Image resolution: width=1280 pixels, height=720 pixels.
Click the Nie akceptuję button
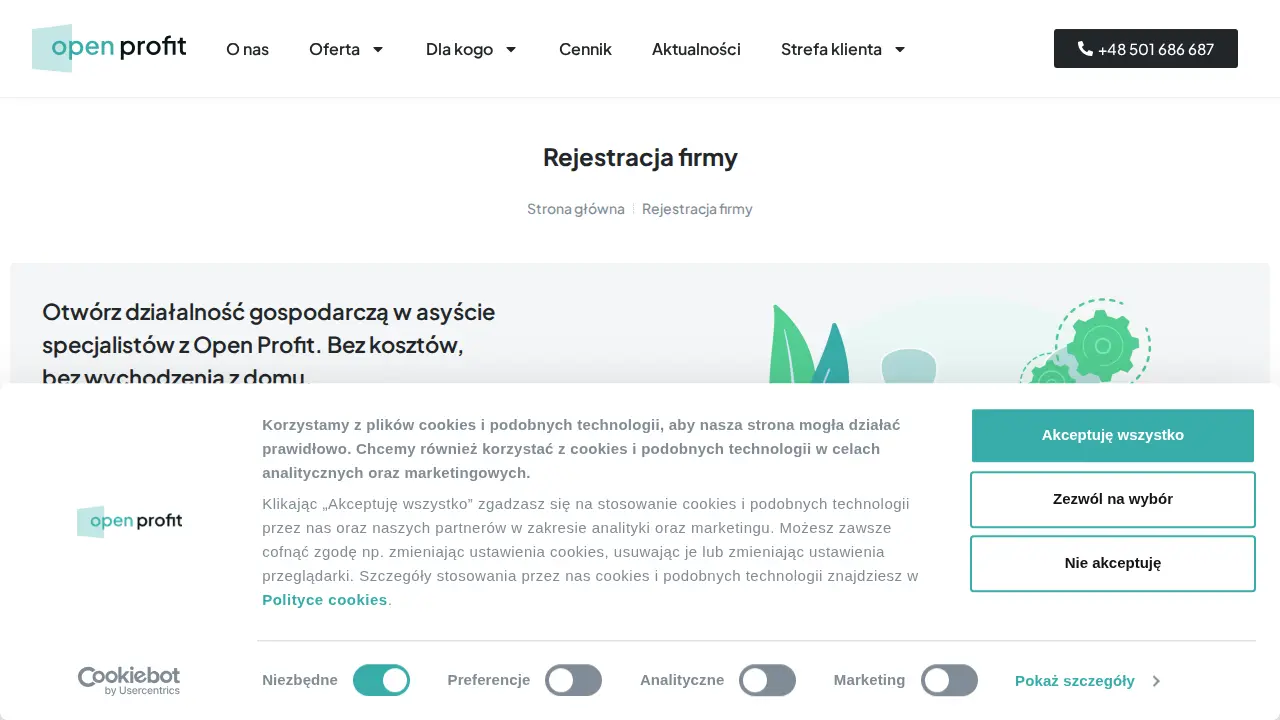tap(1113, 563)
